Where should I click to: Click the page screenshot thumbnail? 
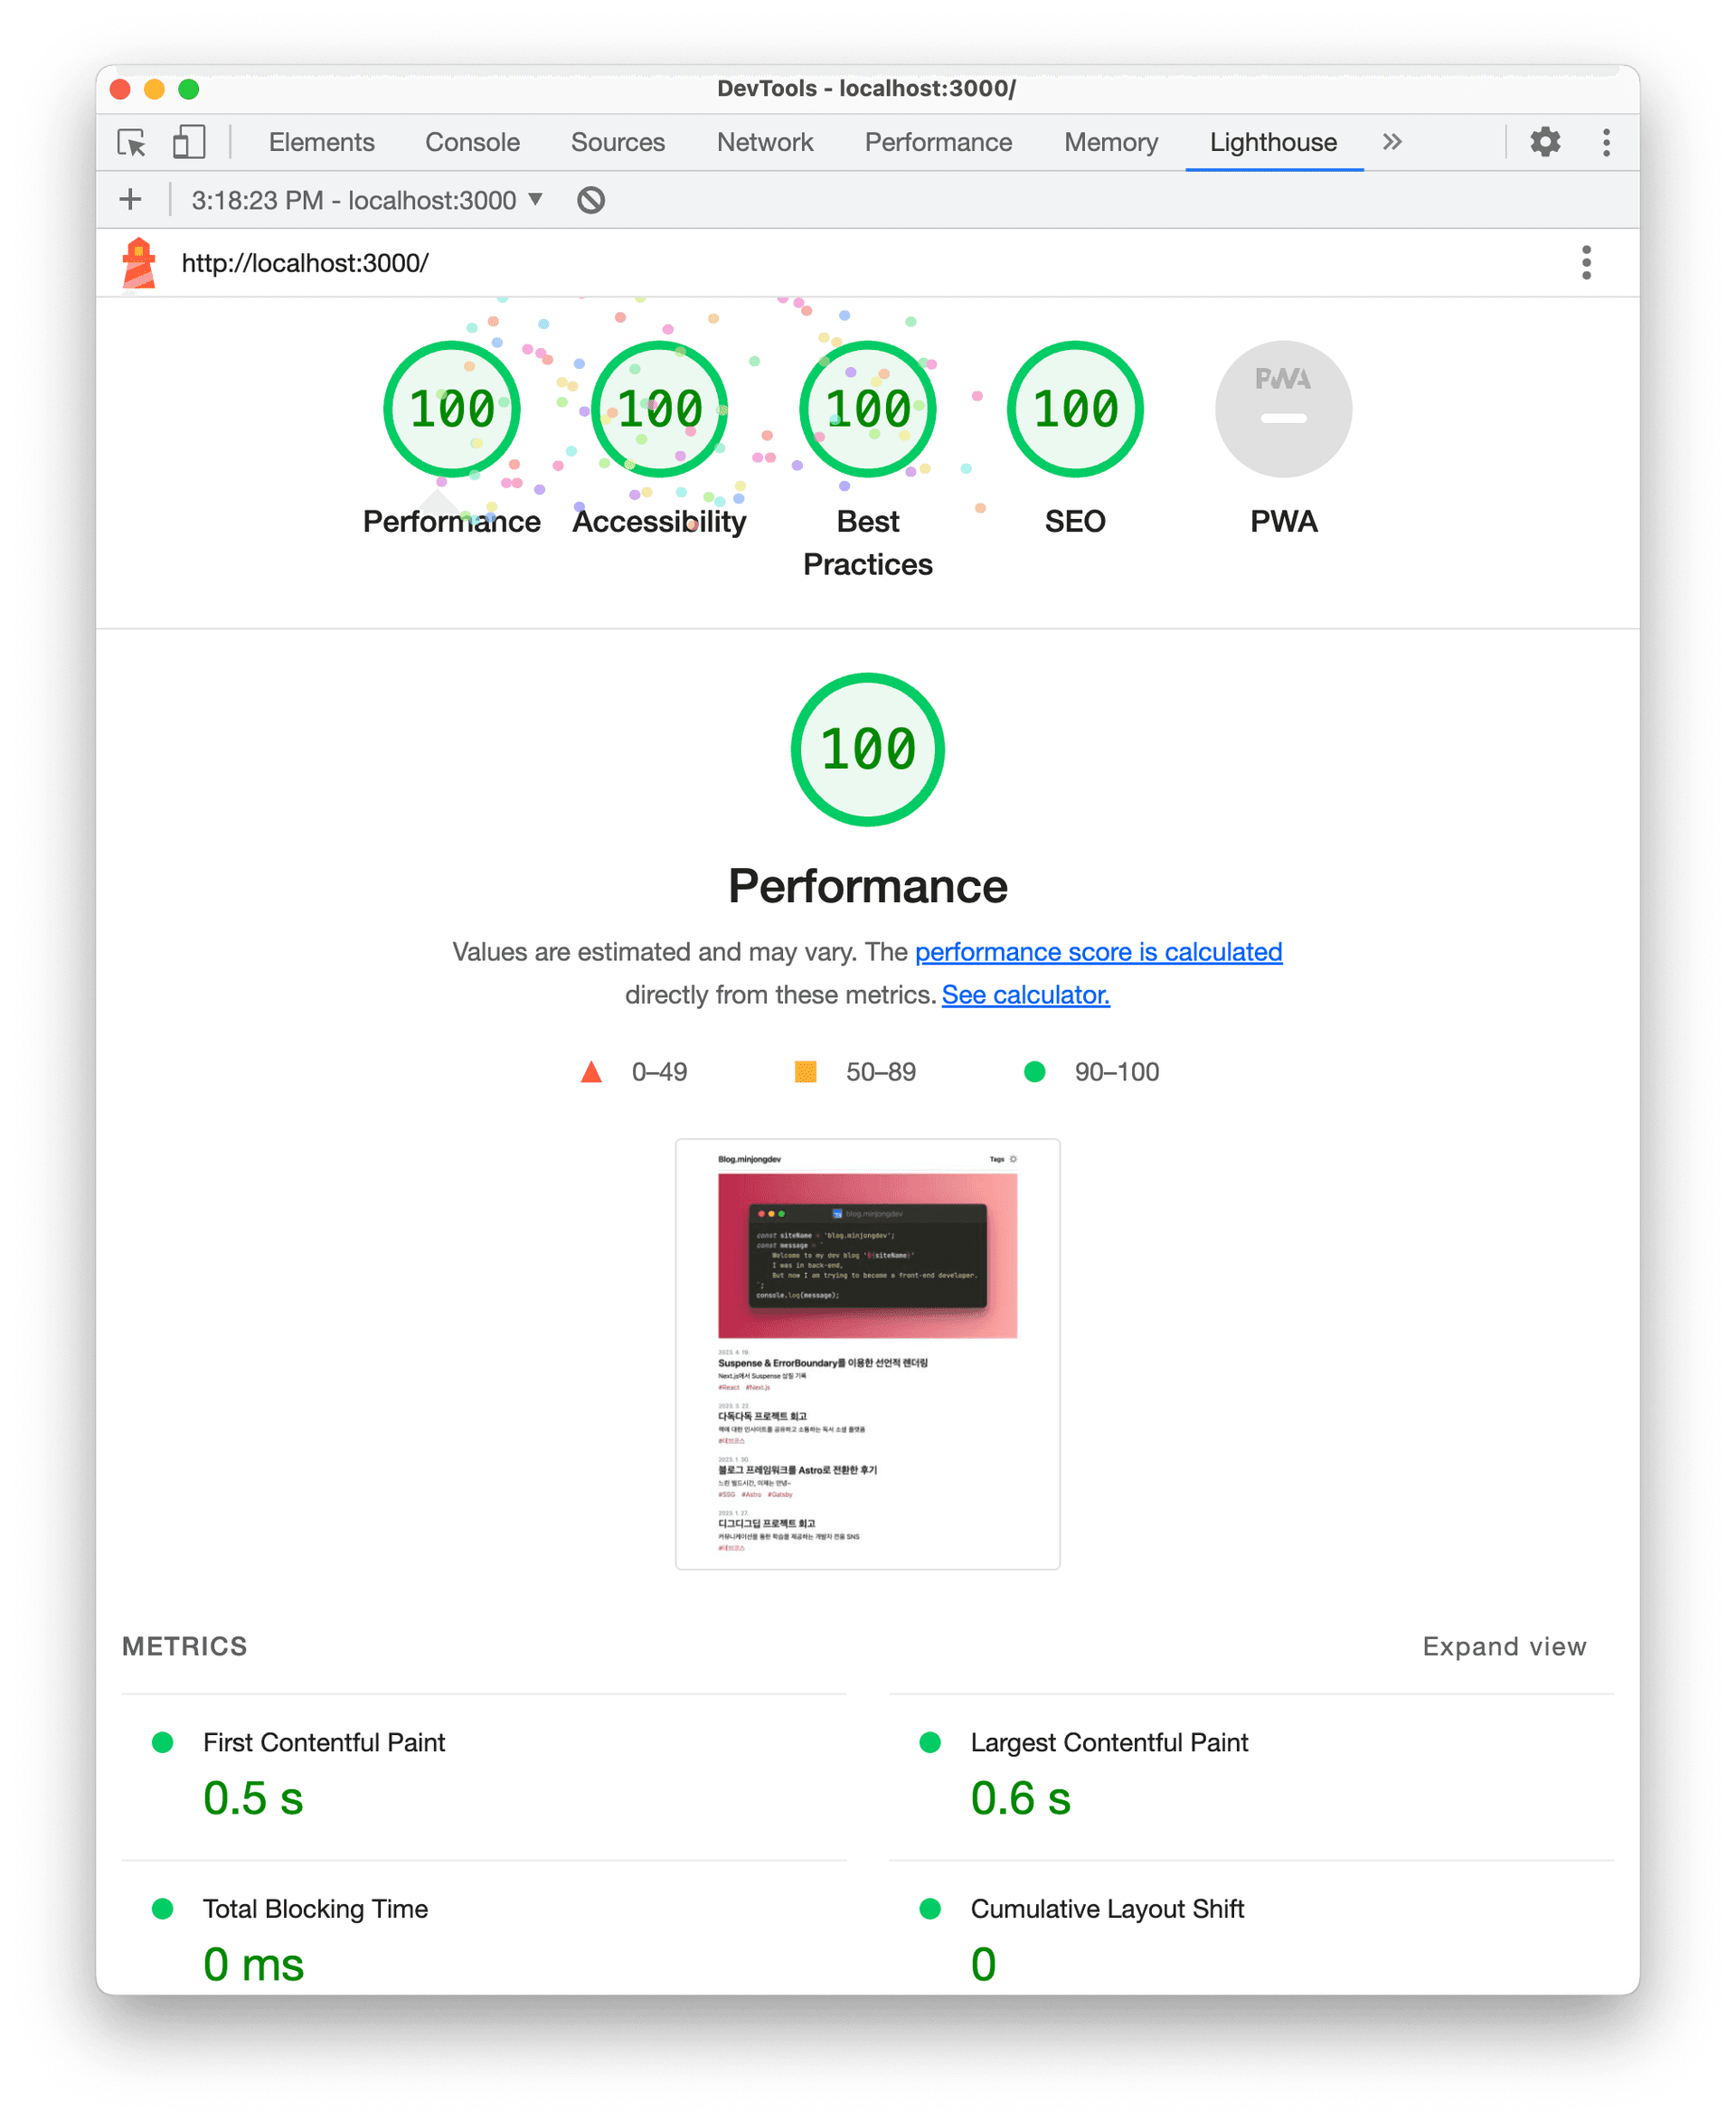click(867, 1354)
